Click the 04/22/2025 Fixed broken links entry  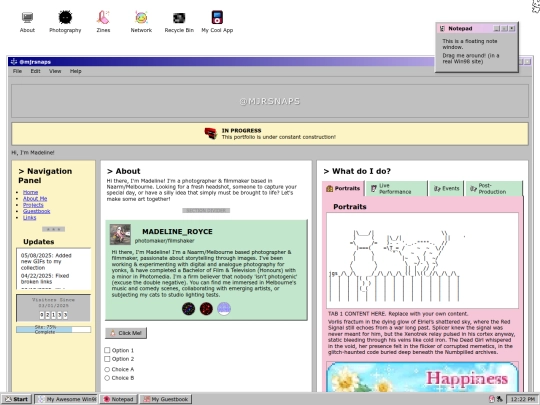(x=45, y=279)
